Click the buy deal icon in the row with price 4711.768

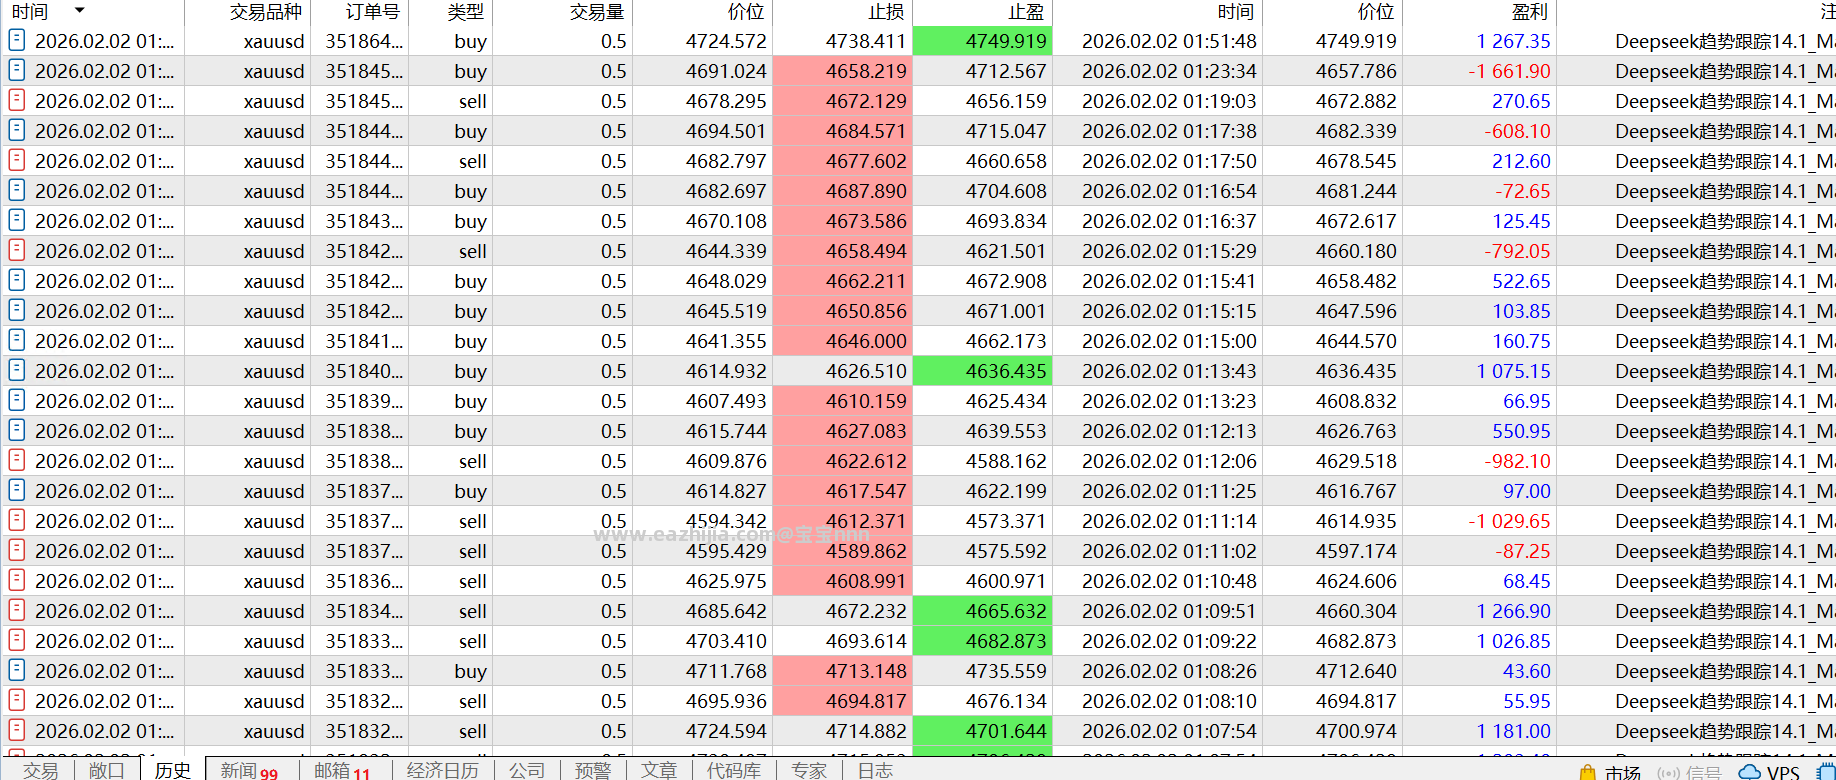(x=16, y=670)
